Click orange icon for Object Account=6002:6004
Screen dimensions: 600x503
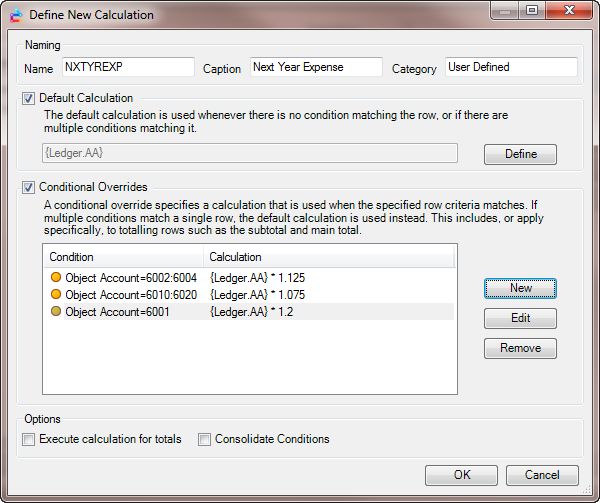click(55, 278)
